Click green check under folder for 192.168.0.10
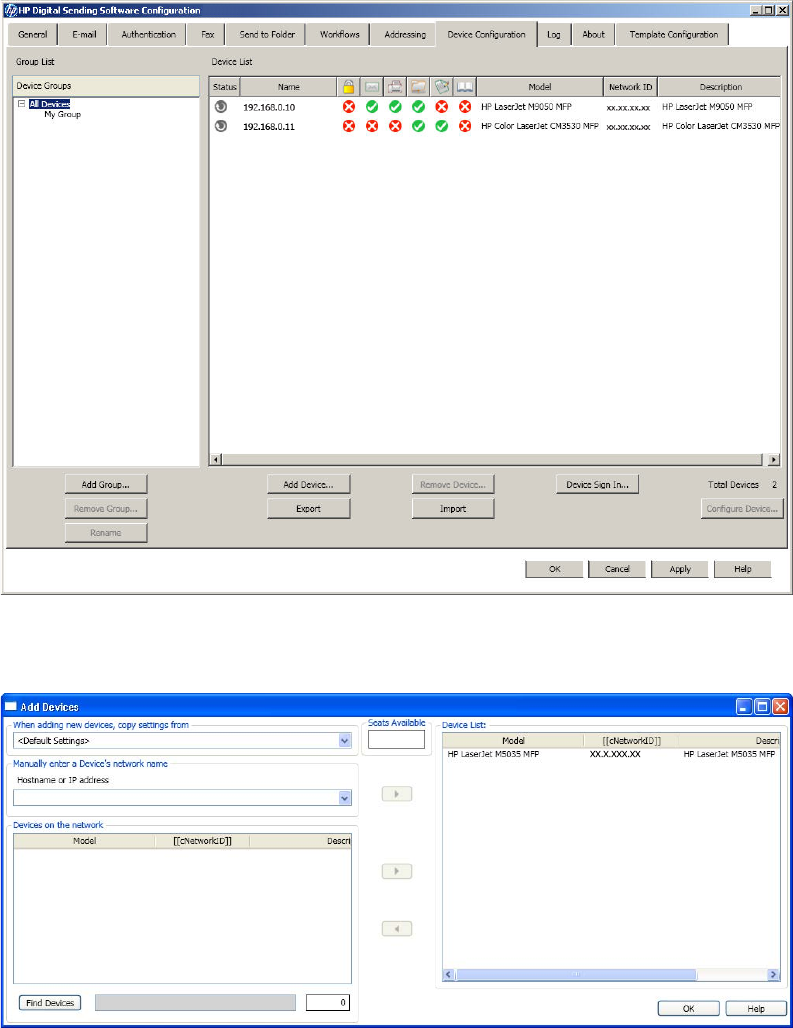Viewport: 793px width, 1028px height. pyautogui.click(x=418, y=106)
